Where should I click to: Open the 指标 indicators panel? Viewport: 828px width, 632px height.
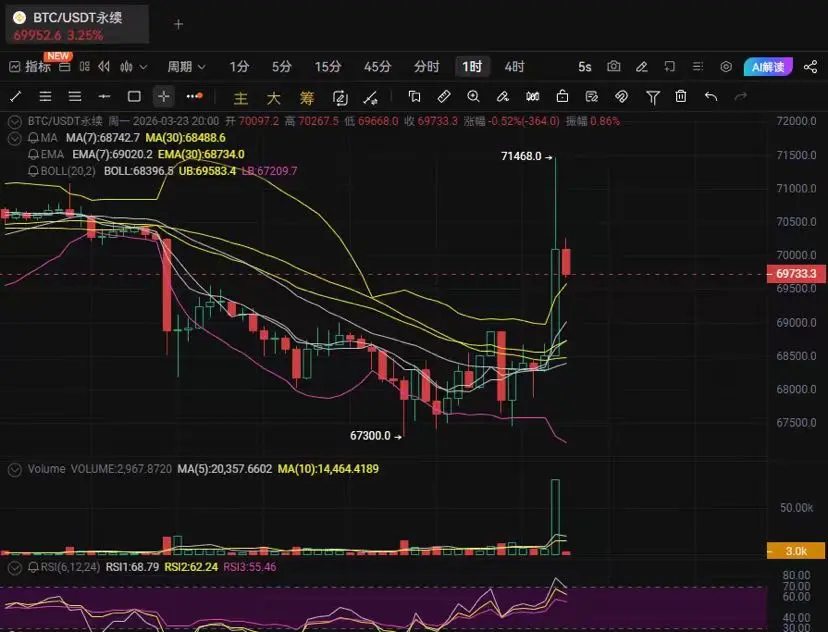tap(30, 67)
